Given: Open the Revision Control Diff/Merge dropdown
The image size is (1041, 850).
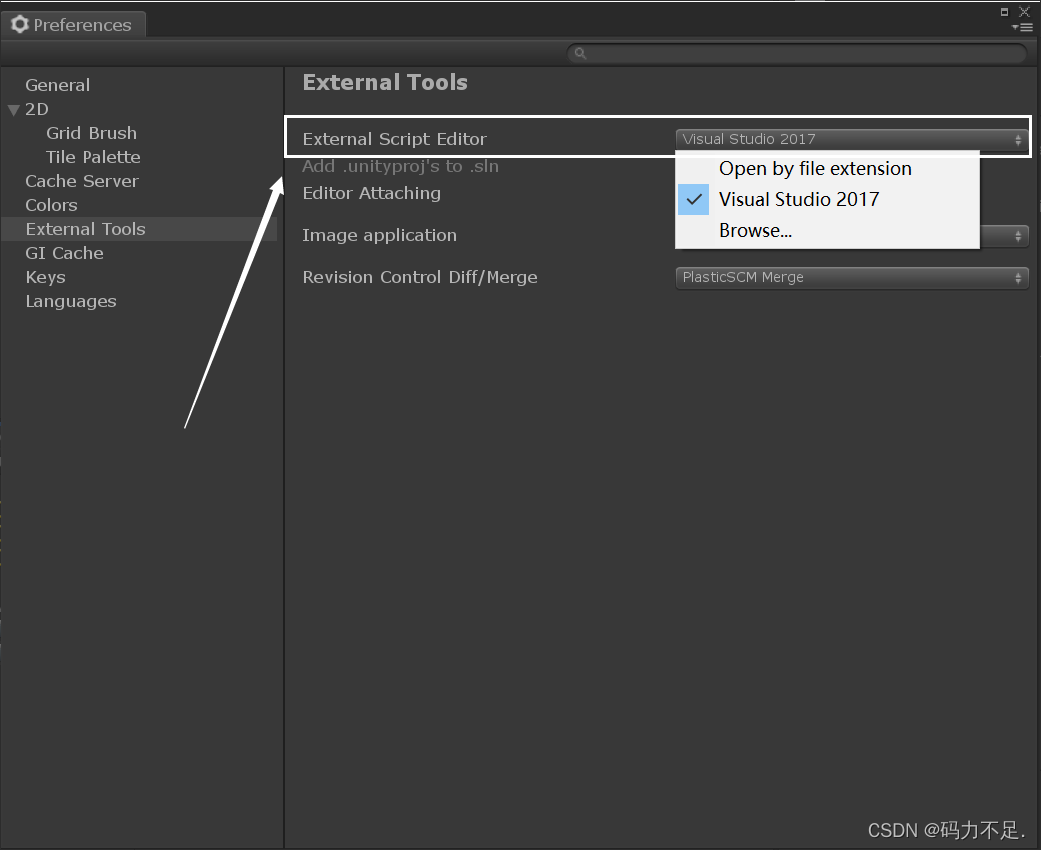Looking at the screenshot, I should point(851,277).
